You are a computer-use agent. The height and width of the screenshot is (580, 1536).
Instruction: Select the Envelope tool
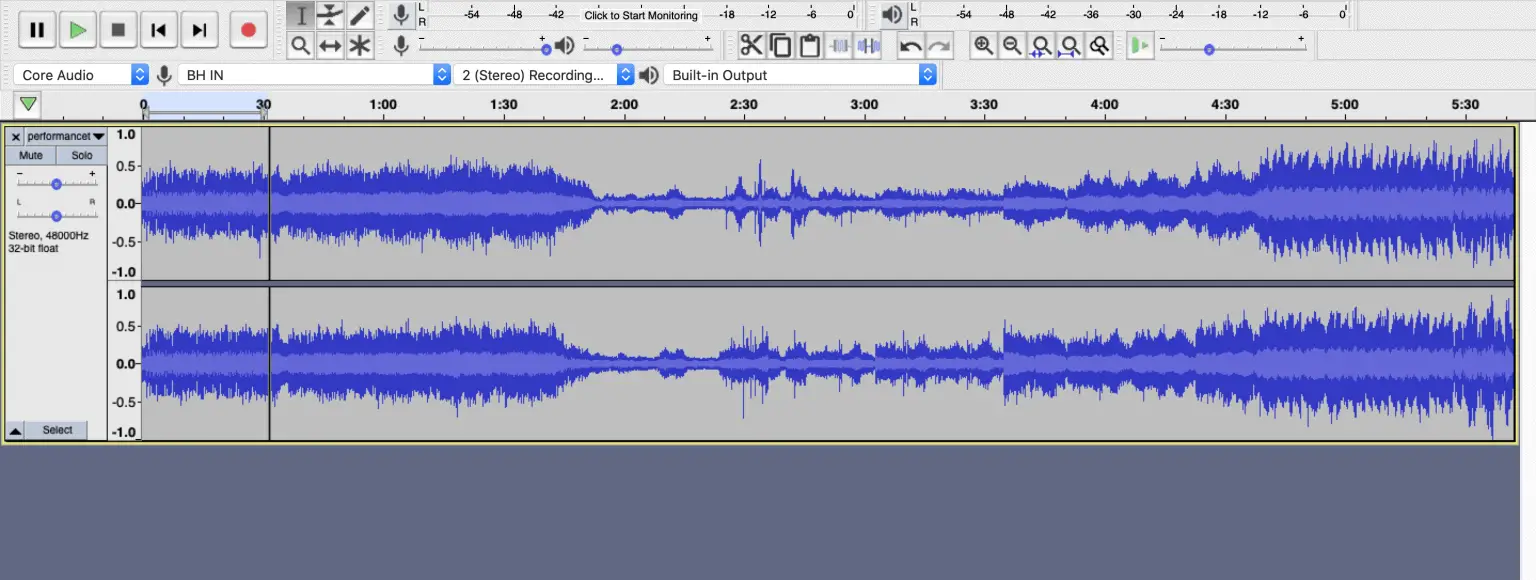pyautogui.click(x=330, y=14)
